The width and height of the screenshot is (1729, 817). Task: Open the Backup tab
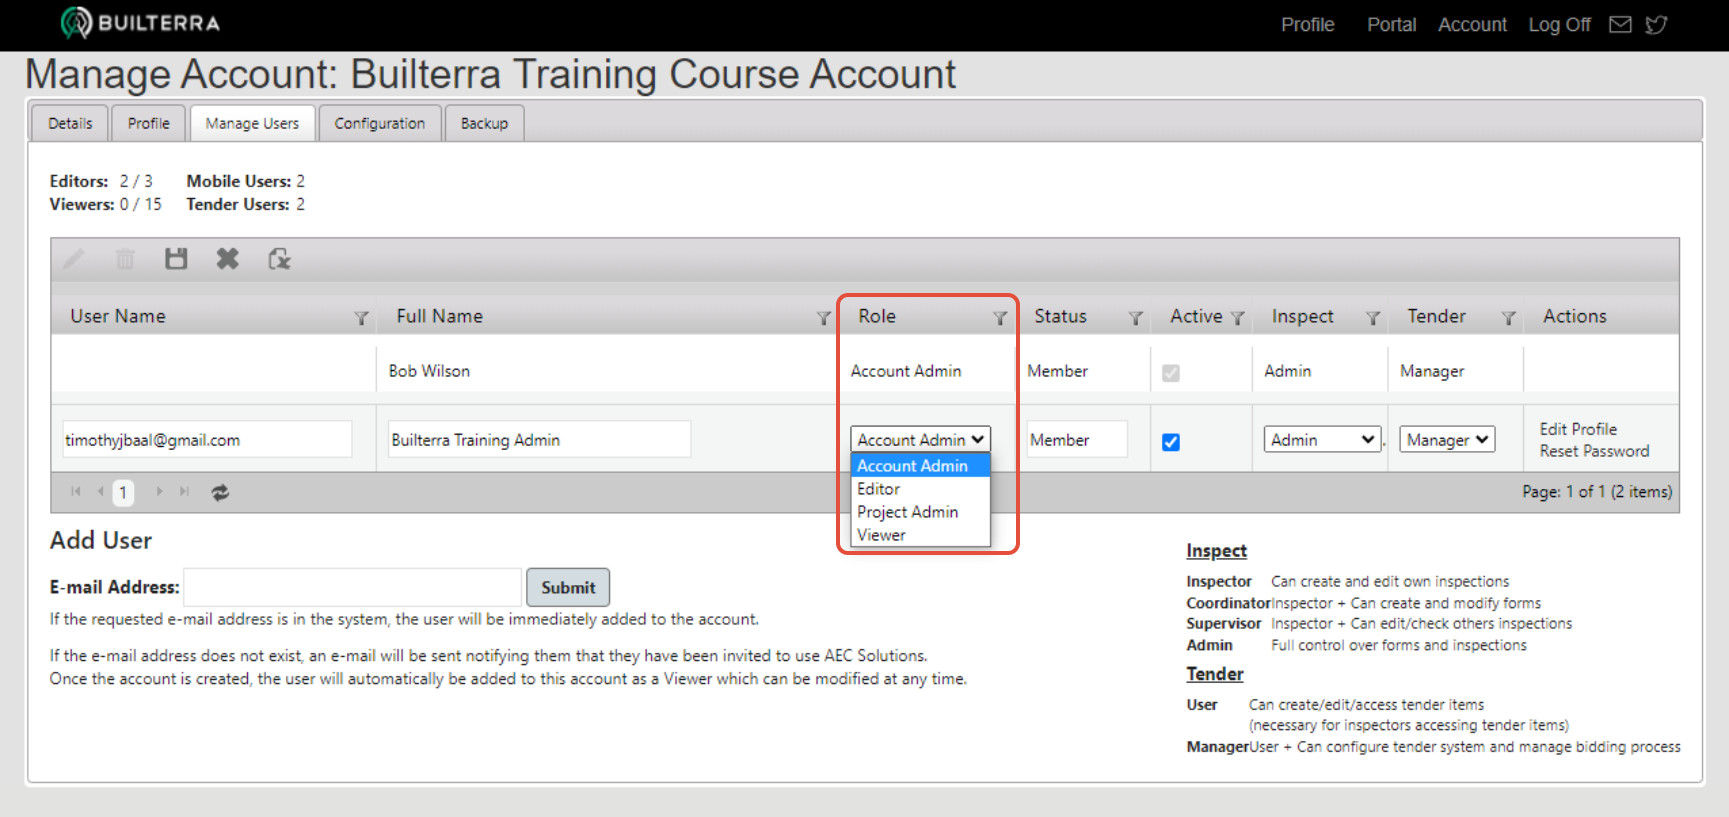pyautogui.click(x=484, y=123)
